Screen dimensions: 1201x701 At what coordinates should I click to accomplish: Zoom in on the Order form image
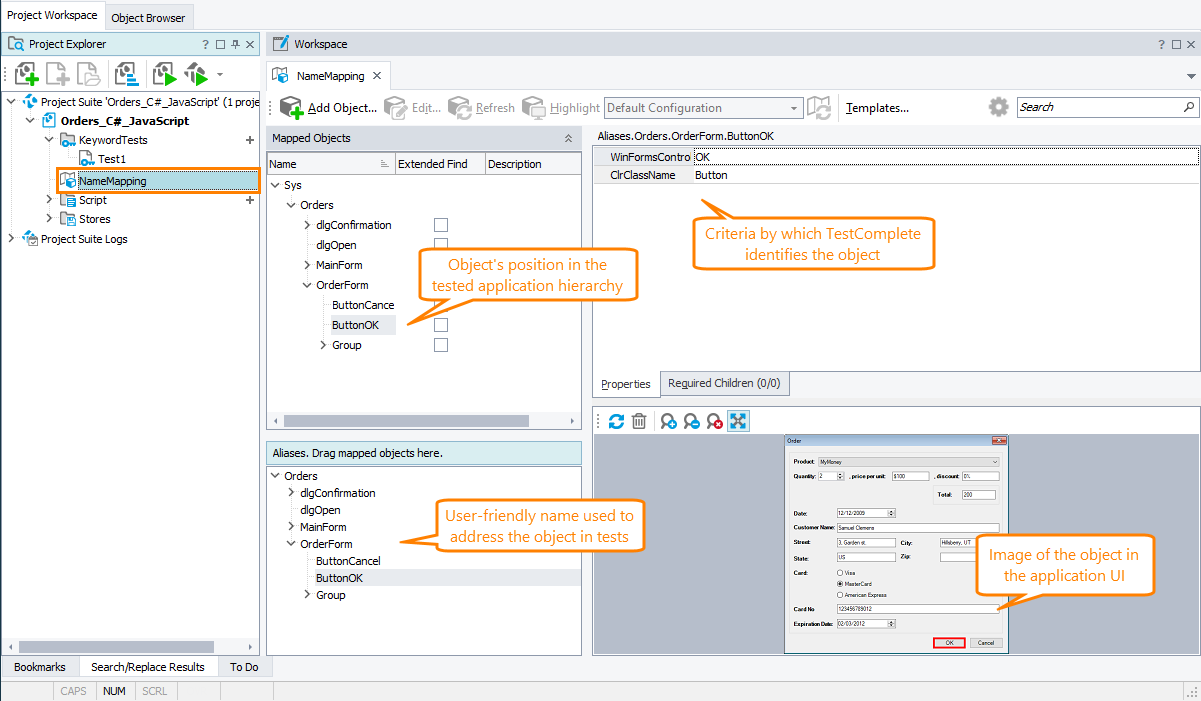(x=668, y=421)
